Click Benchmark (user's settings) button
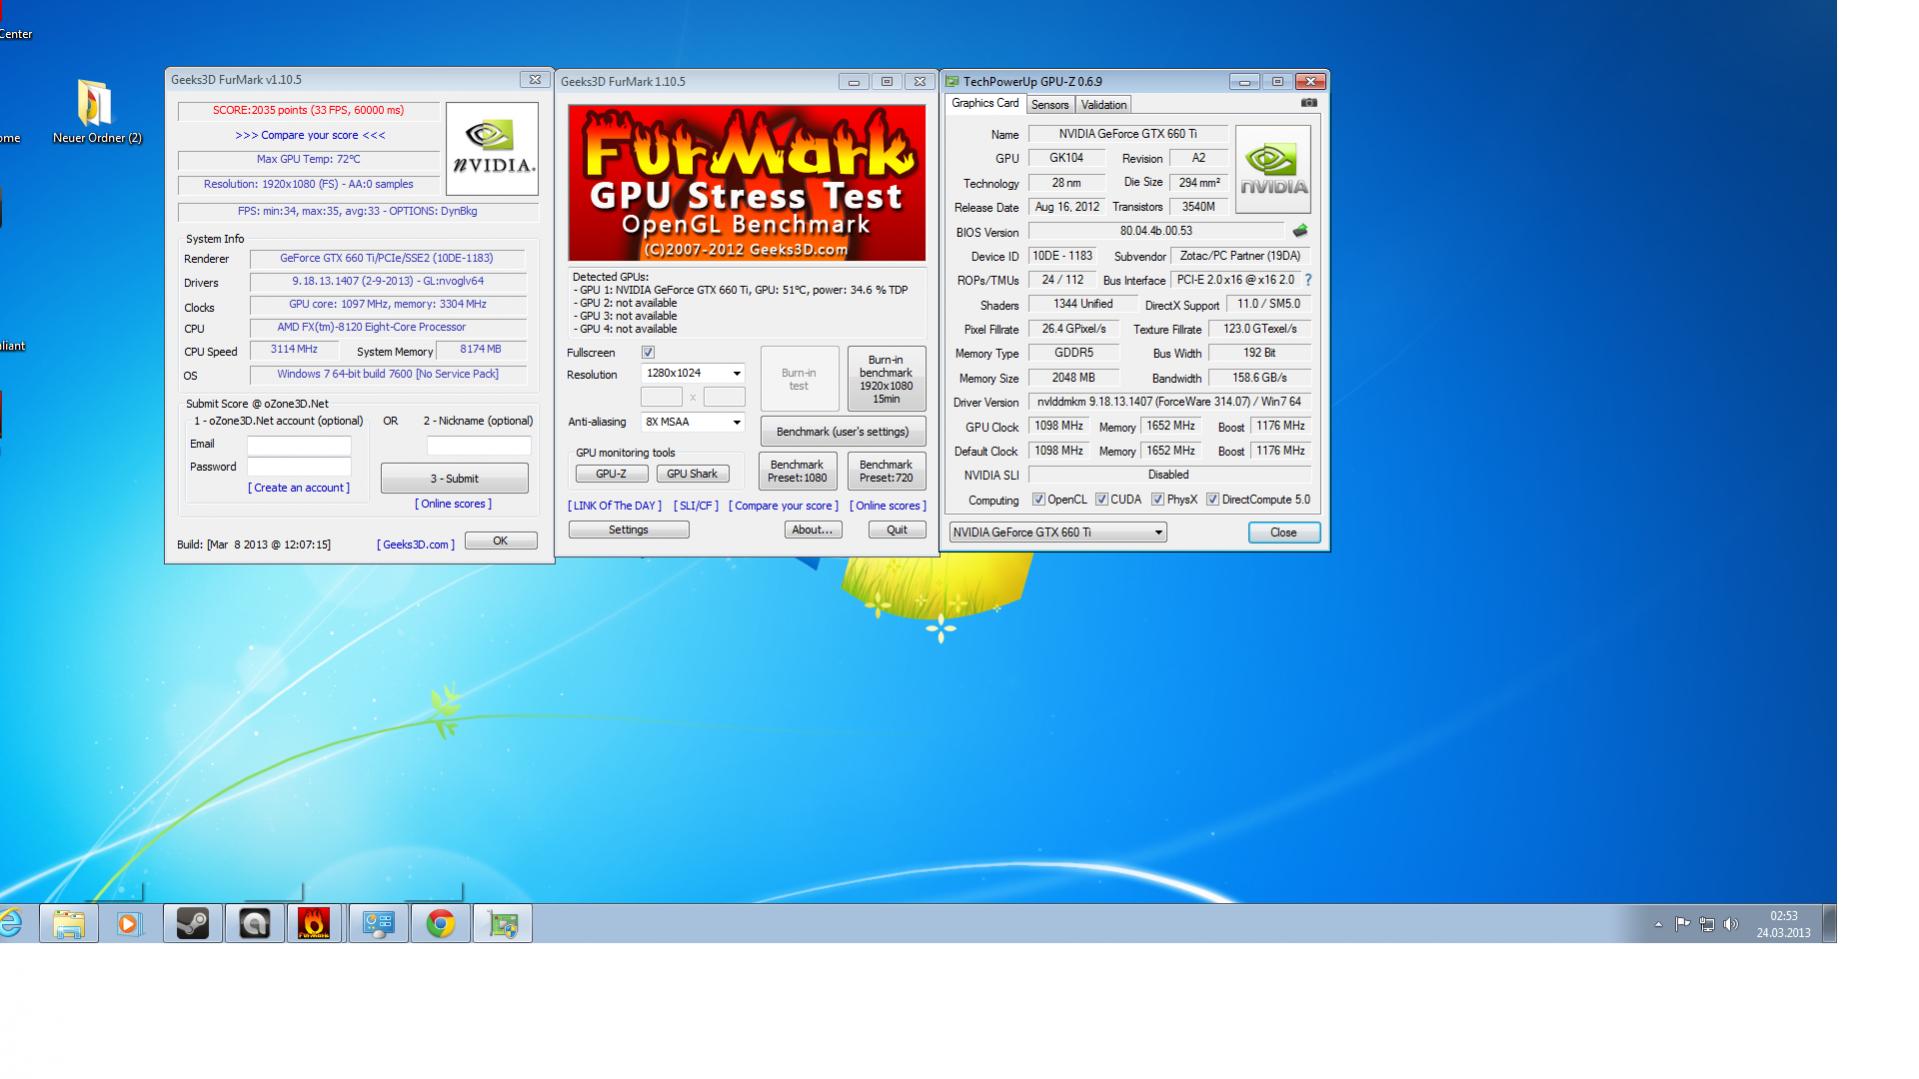Image resolution: width=1919 pixels, height=1079 pixels. click(x=843, y=432)
